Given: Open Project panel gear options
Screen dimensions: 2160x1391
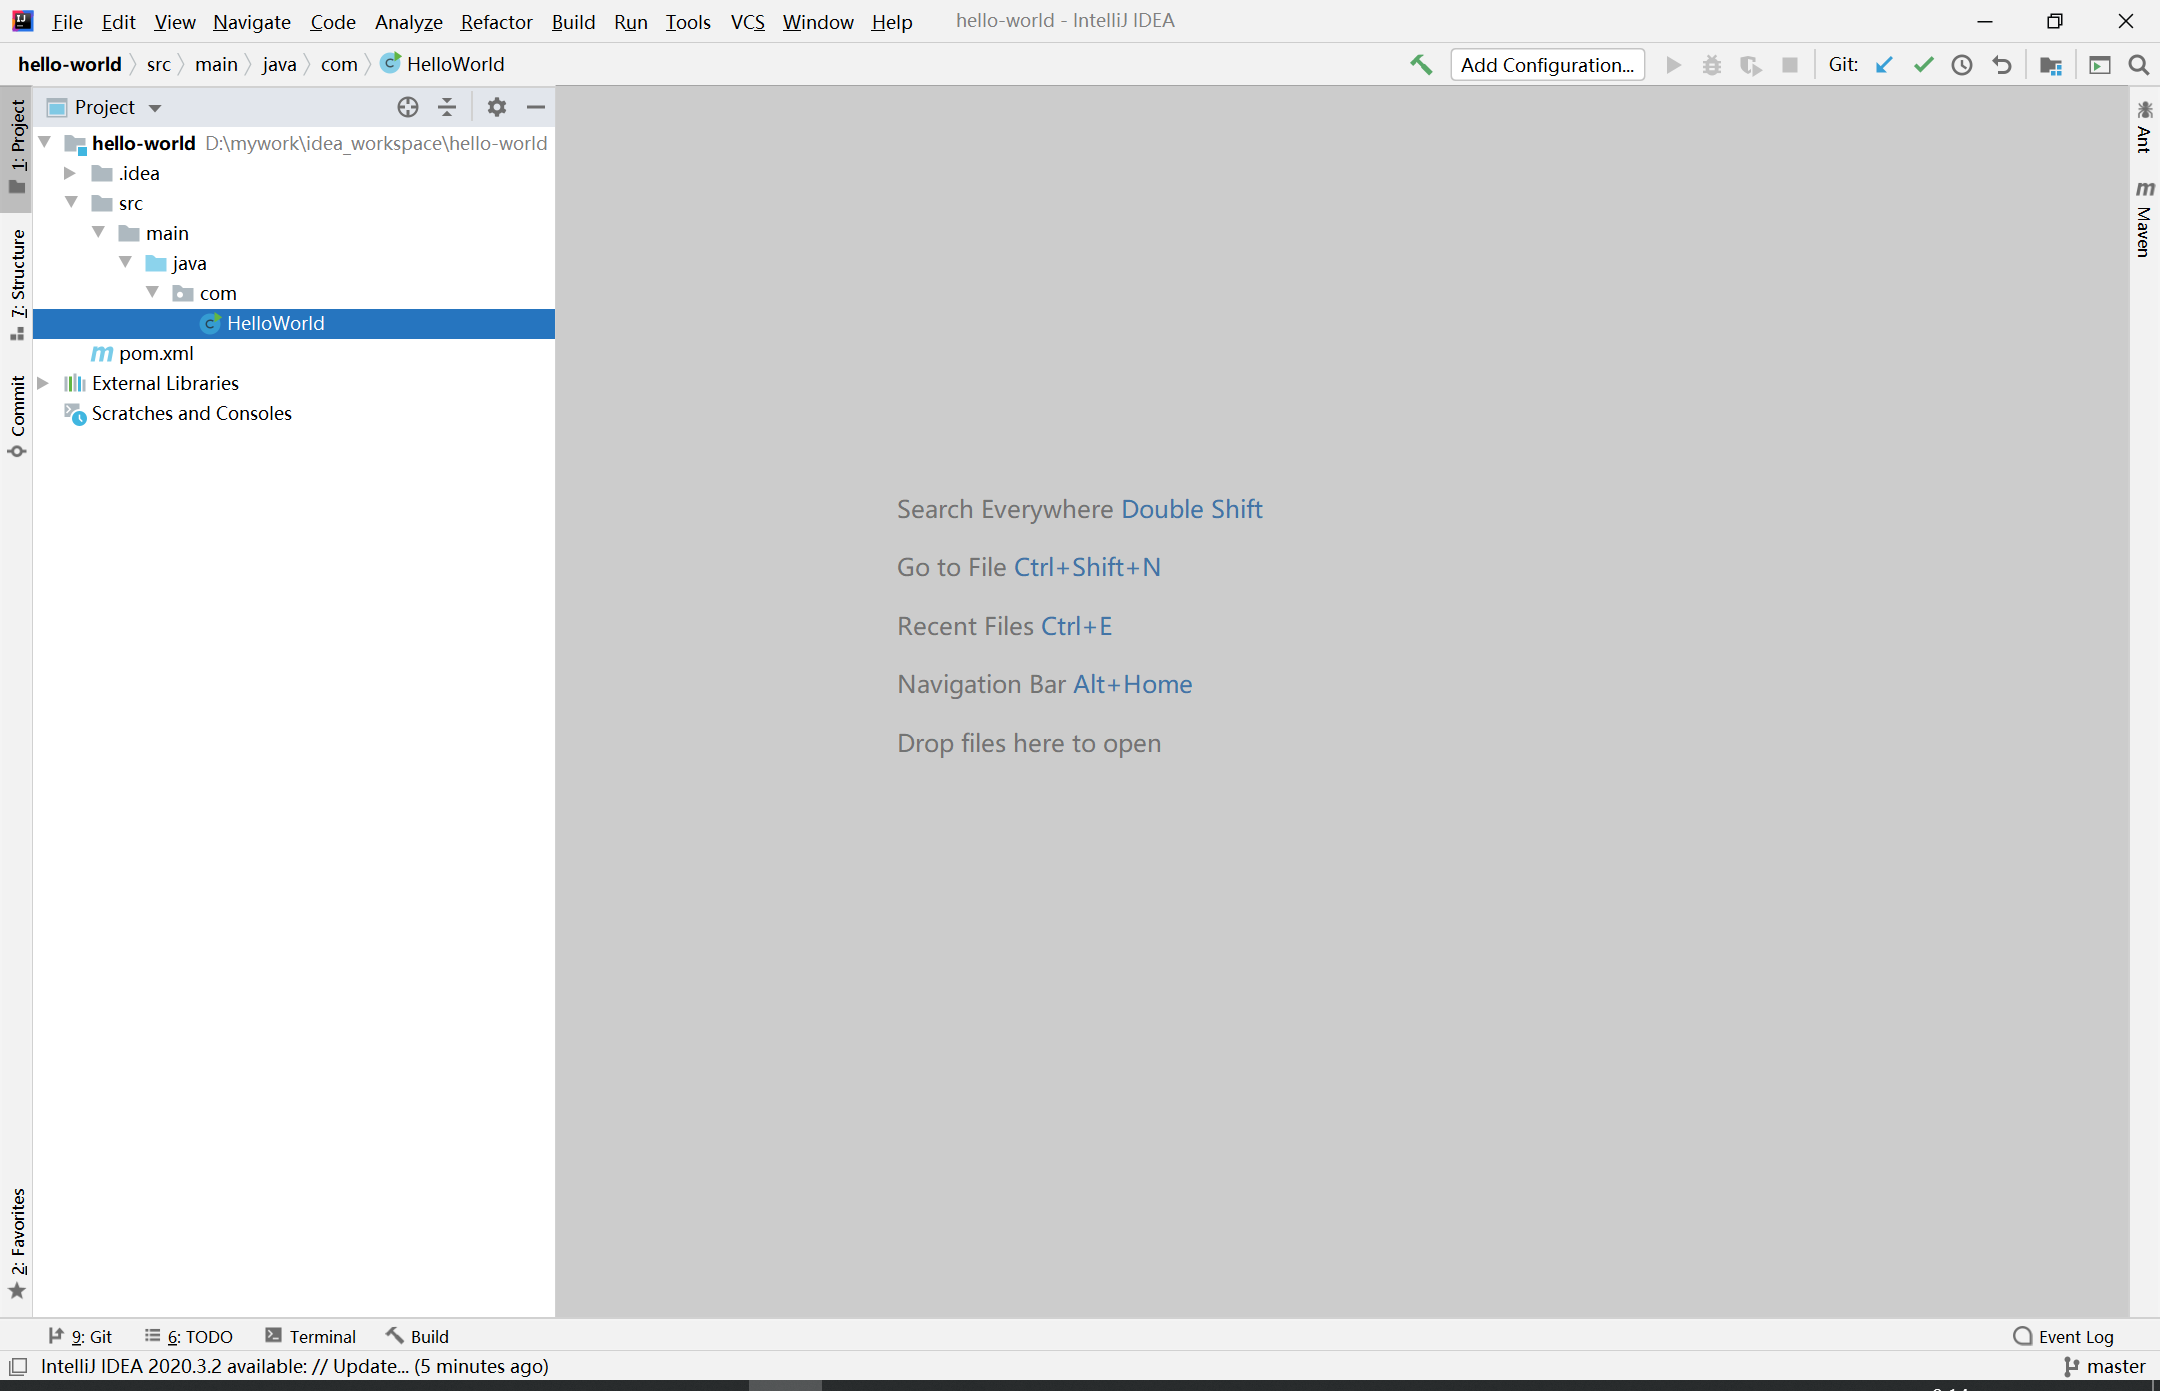Looking at the screenshot, I should coord(497,107).
